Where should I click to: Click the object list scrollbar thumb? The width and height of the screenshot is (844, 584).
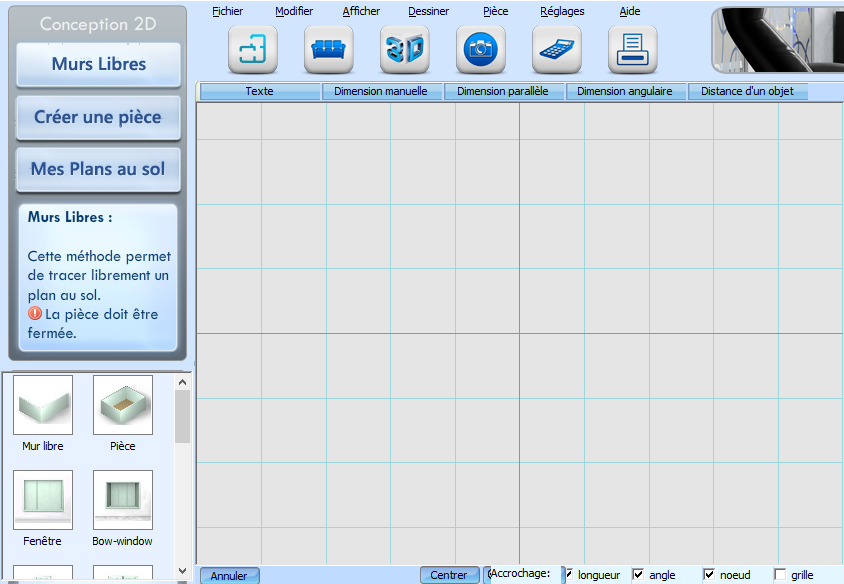pyautogui.click(x=182, y=416)
